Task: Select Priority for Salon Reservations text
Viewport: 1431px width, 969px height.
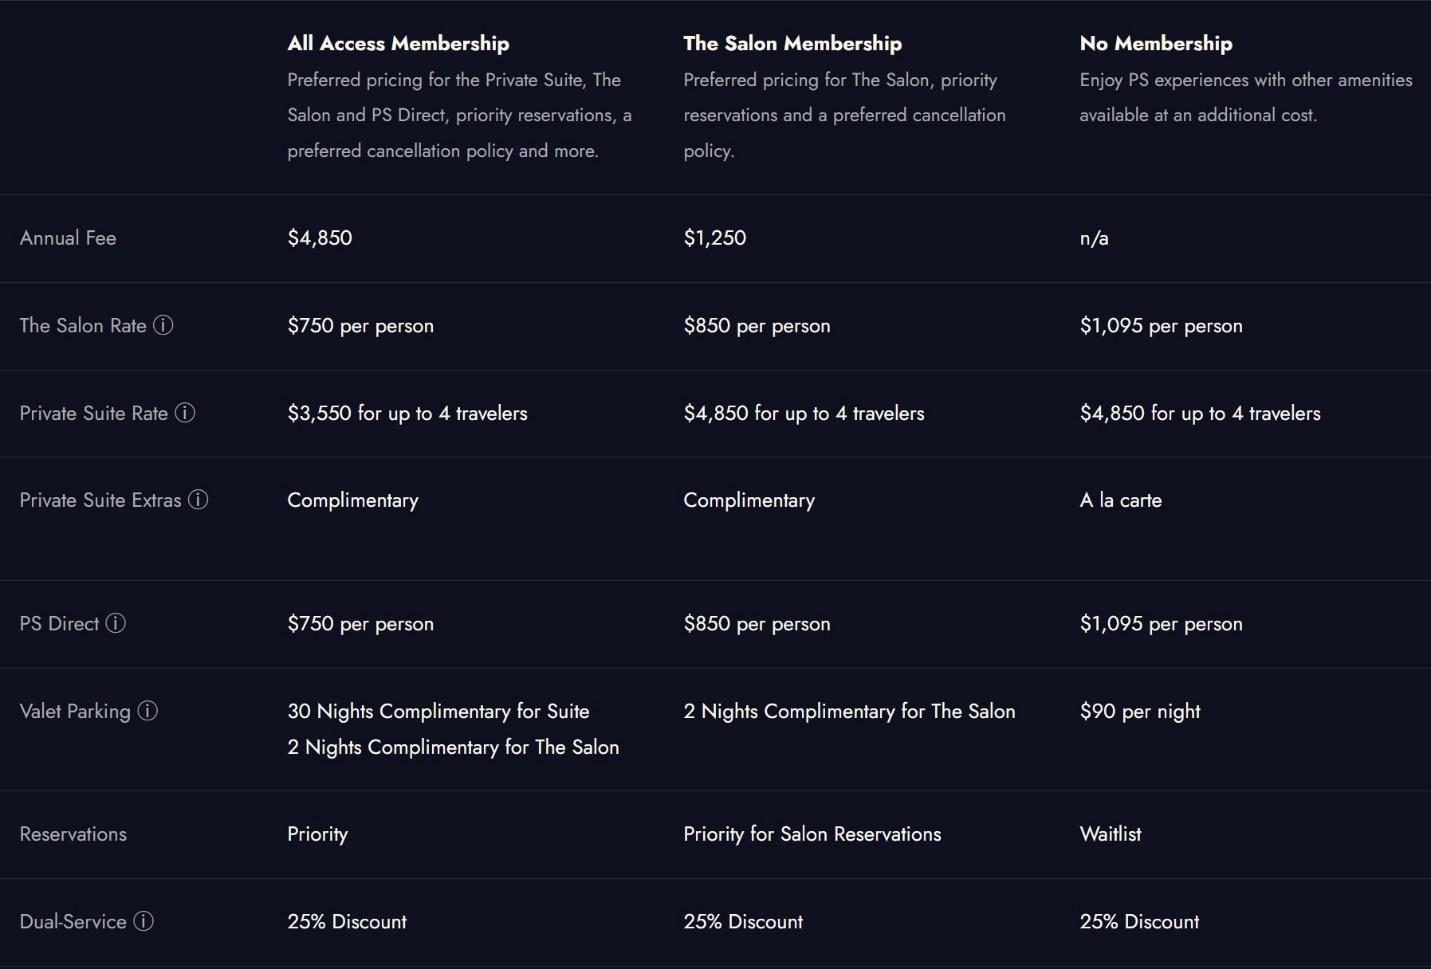Action: [x=812, y=834]
